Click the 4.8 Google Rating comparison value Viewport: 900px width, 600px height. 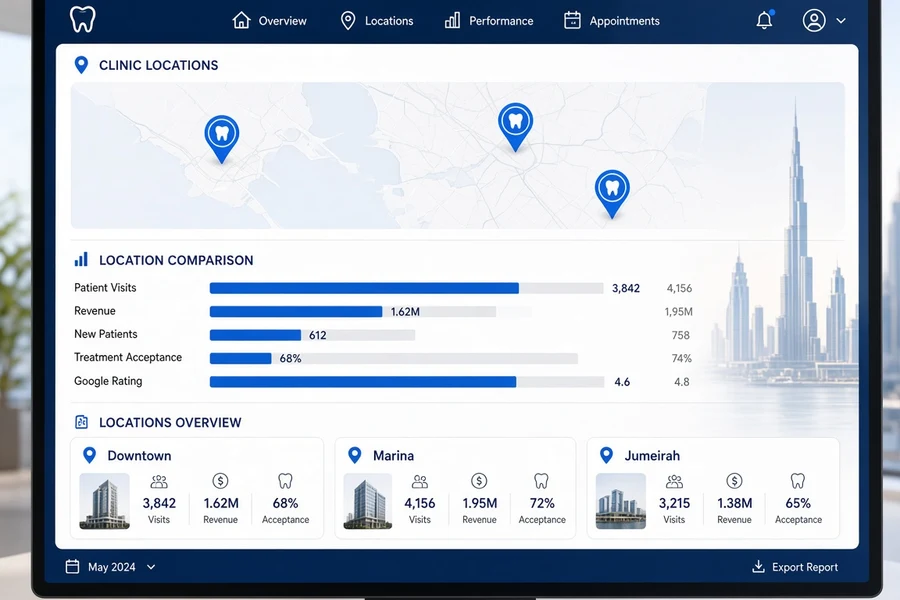coord(681,382)
